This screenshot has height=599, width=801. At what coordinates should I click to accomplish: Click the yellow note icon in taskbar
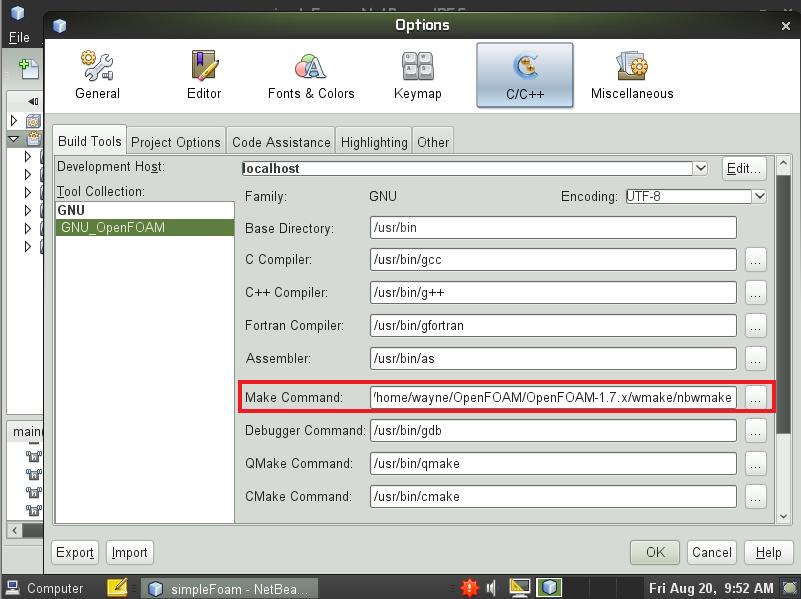[116, 587]
